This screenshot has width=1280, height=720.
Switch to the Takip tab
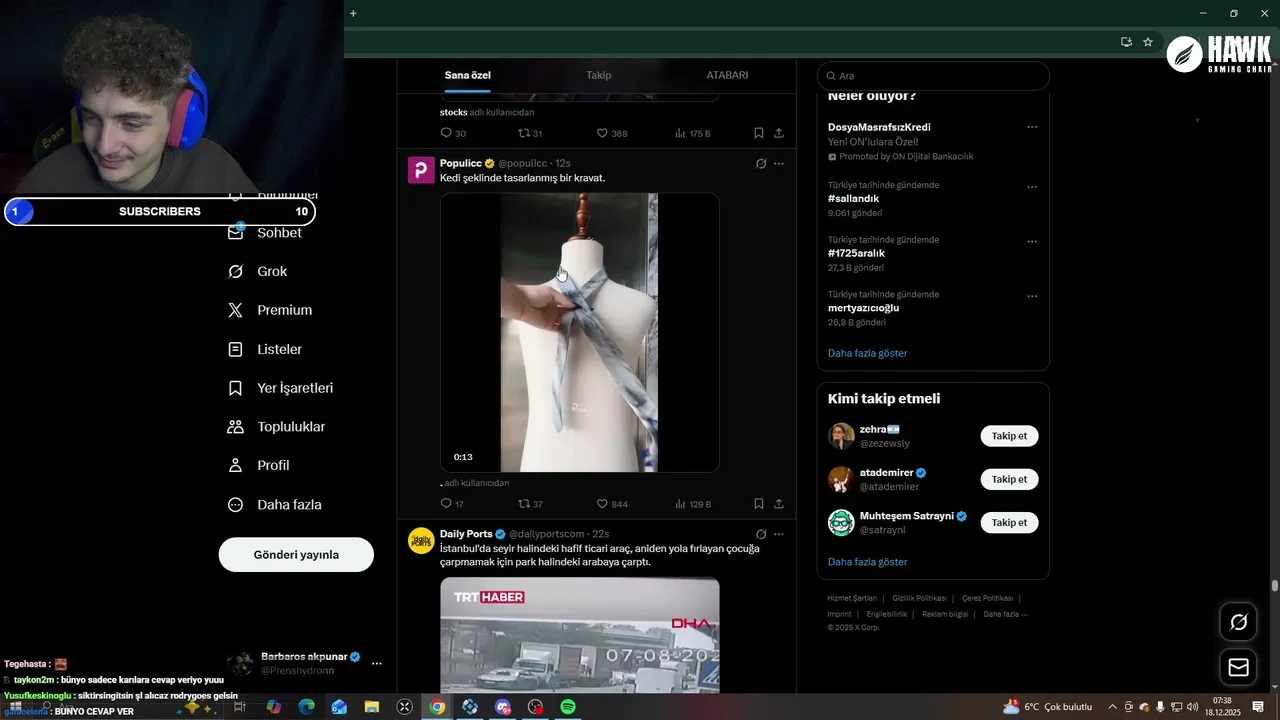coord(599,75)
